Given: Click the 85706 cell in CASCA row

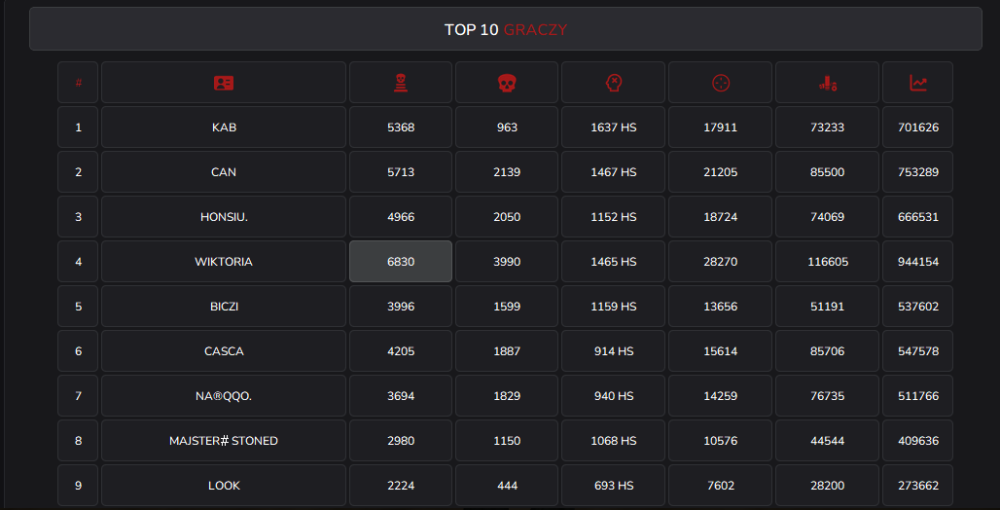Looking at the screenshot, I should (x=827, y=351).
